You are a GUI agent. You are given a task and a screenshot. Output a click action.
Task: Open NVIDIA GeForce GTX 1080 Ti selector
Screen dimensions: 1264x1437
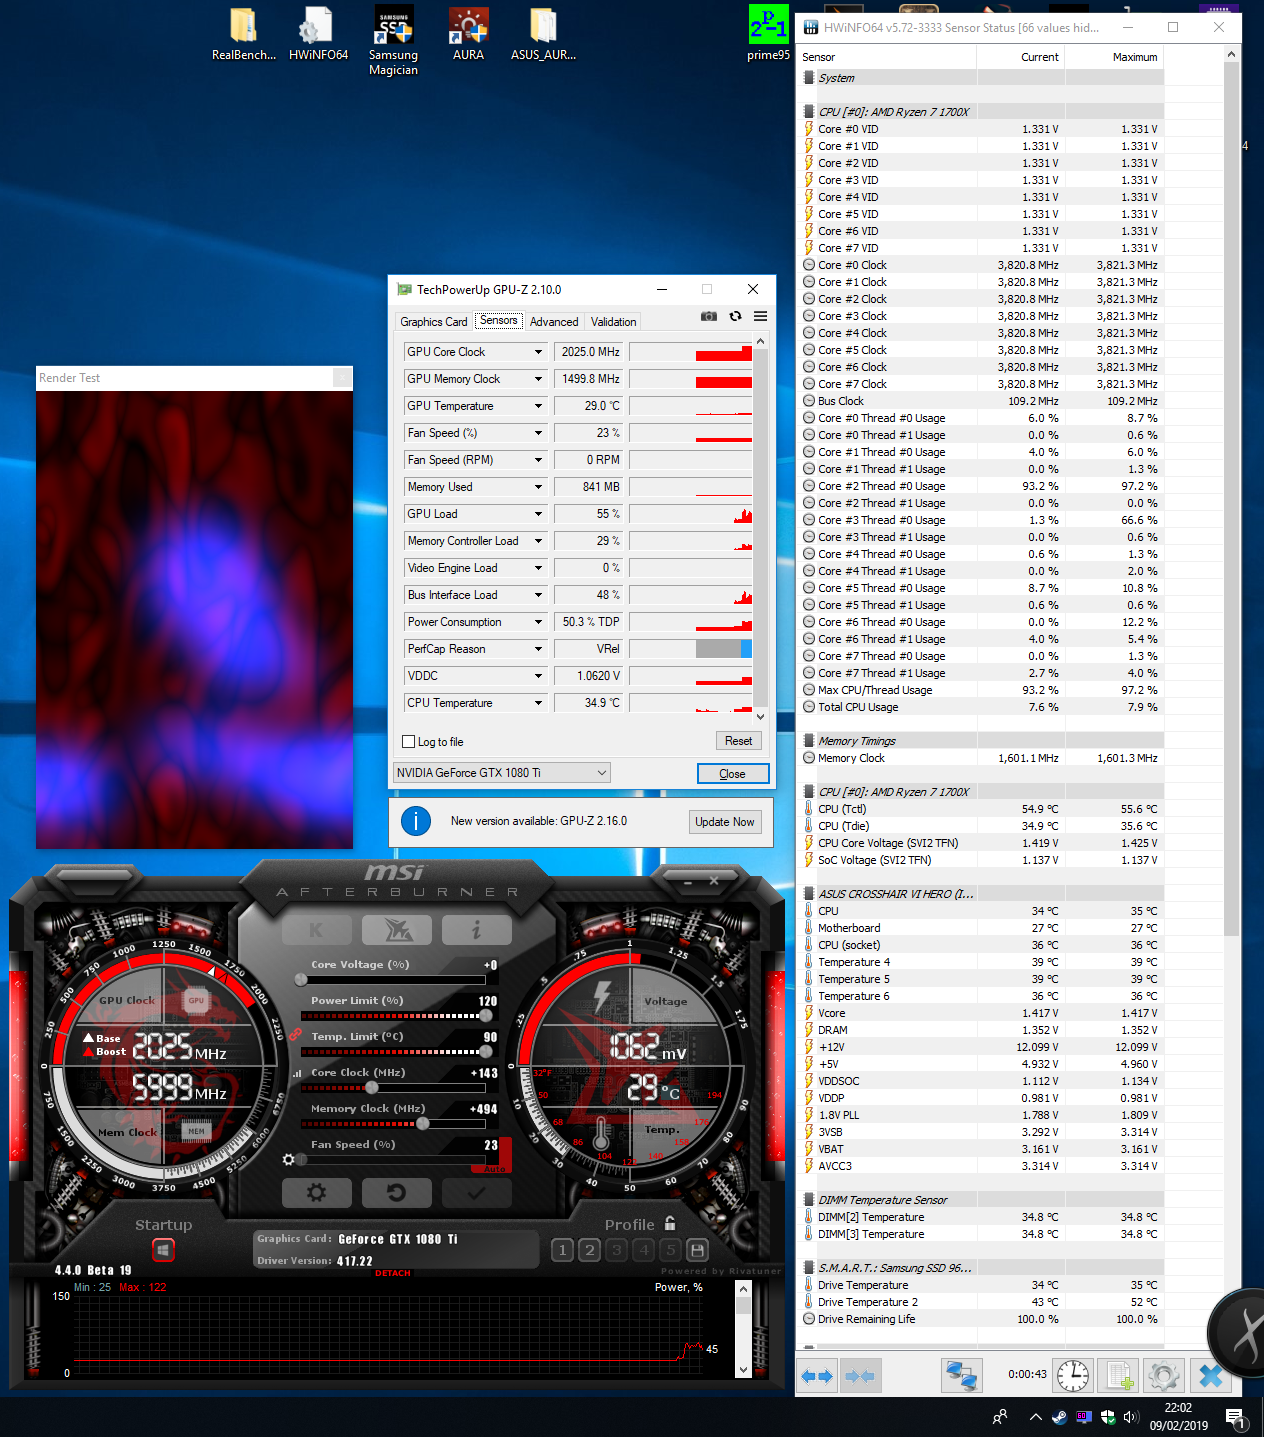point(502,773)
